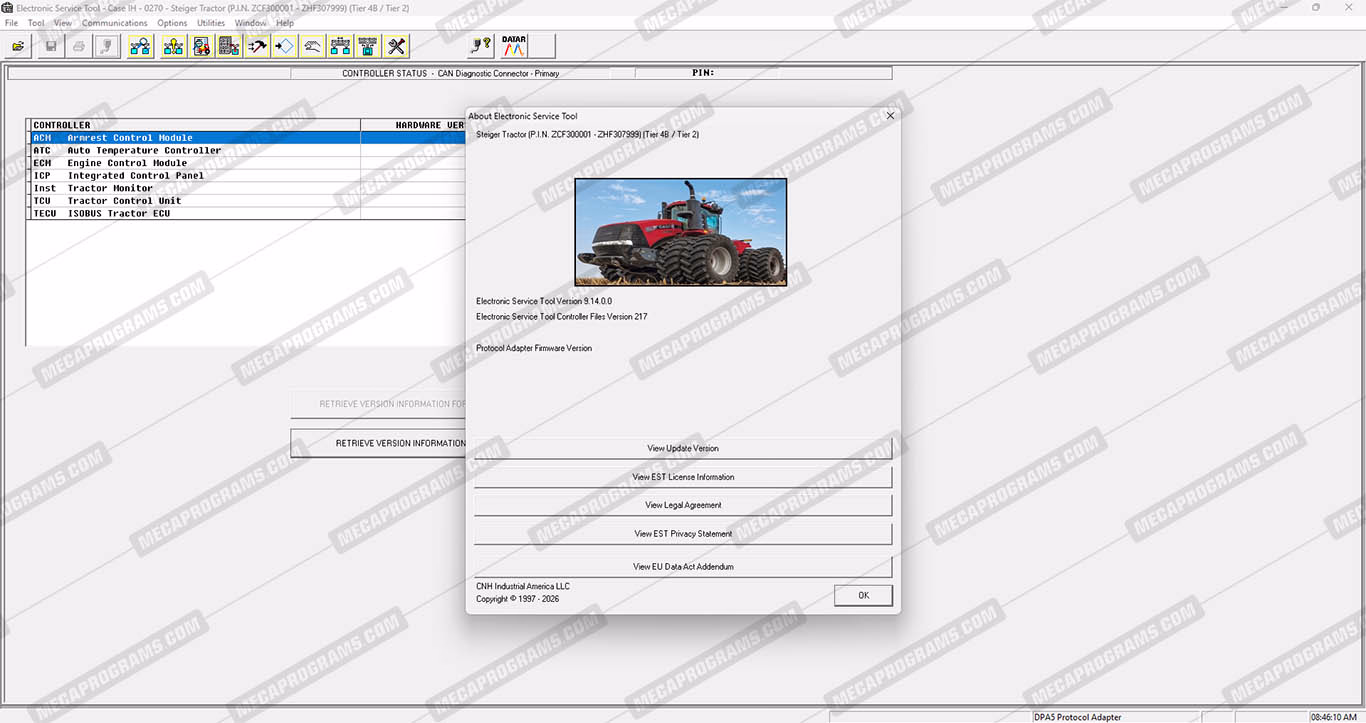Open the Tool menu
Image resolution: width=1366 pixels, height=723 pixels.
[36, 23]
